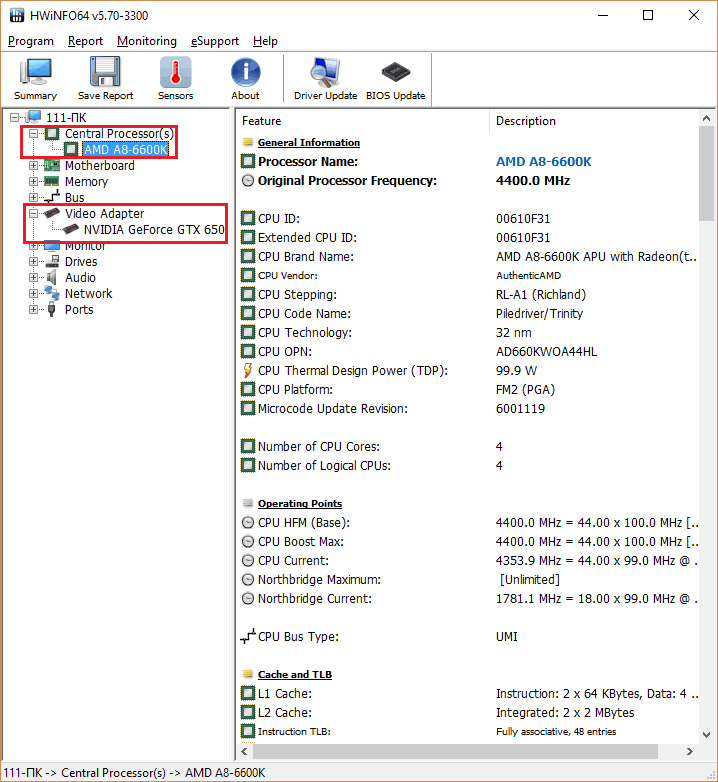Screen dimensions: 718x782
Task: Click the status bar path text
Action: 135,773
